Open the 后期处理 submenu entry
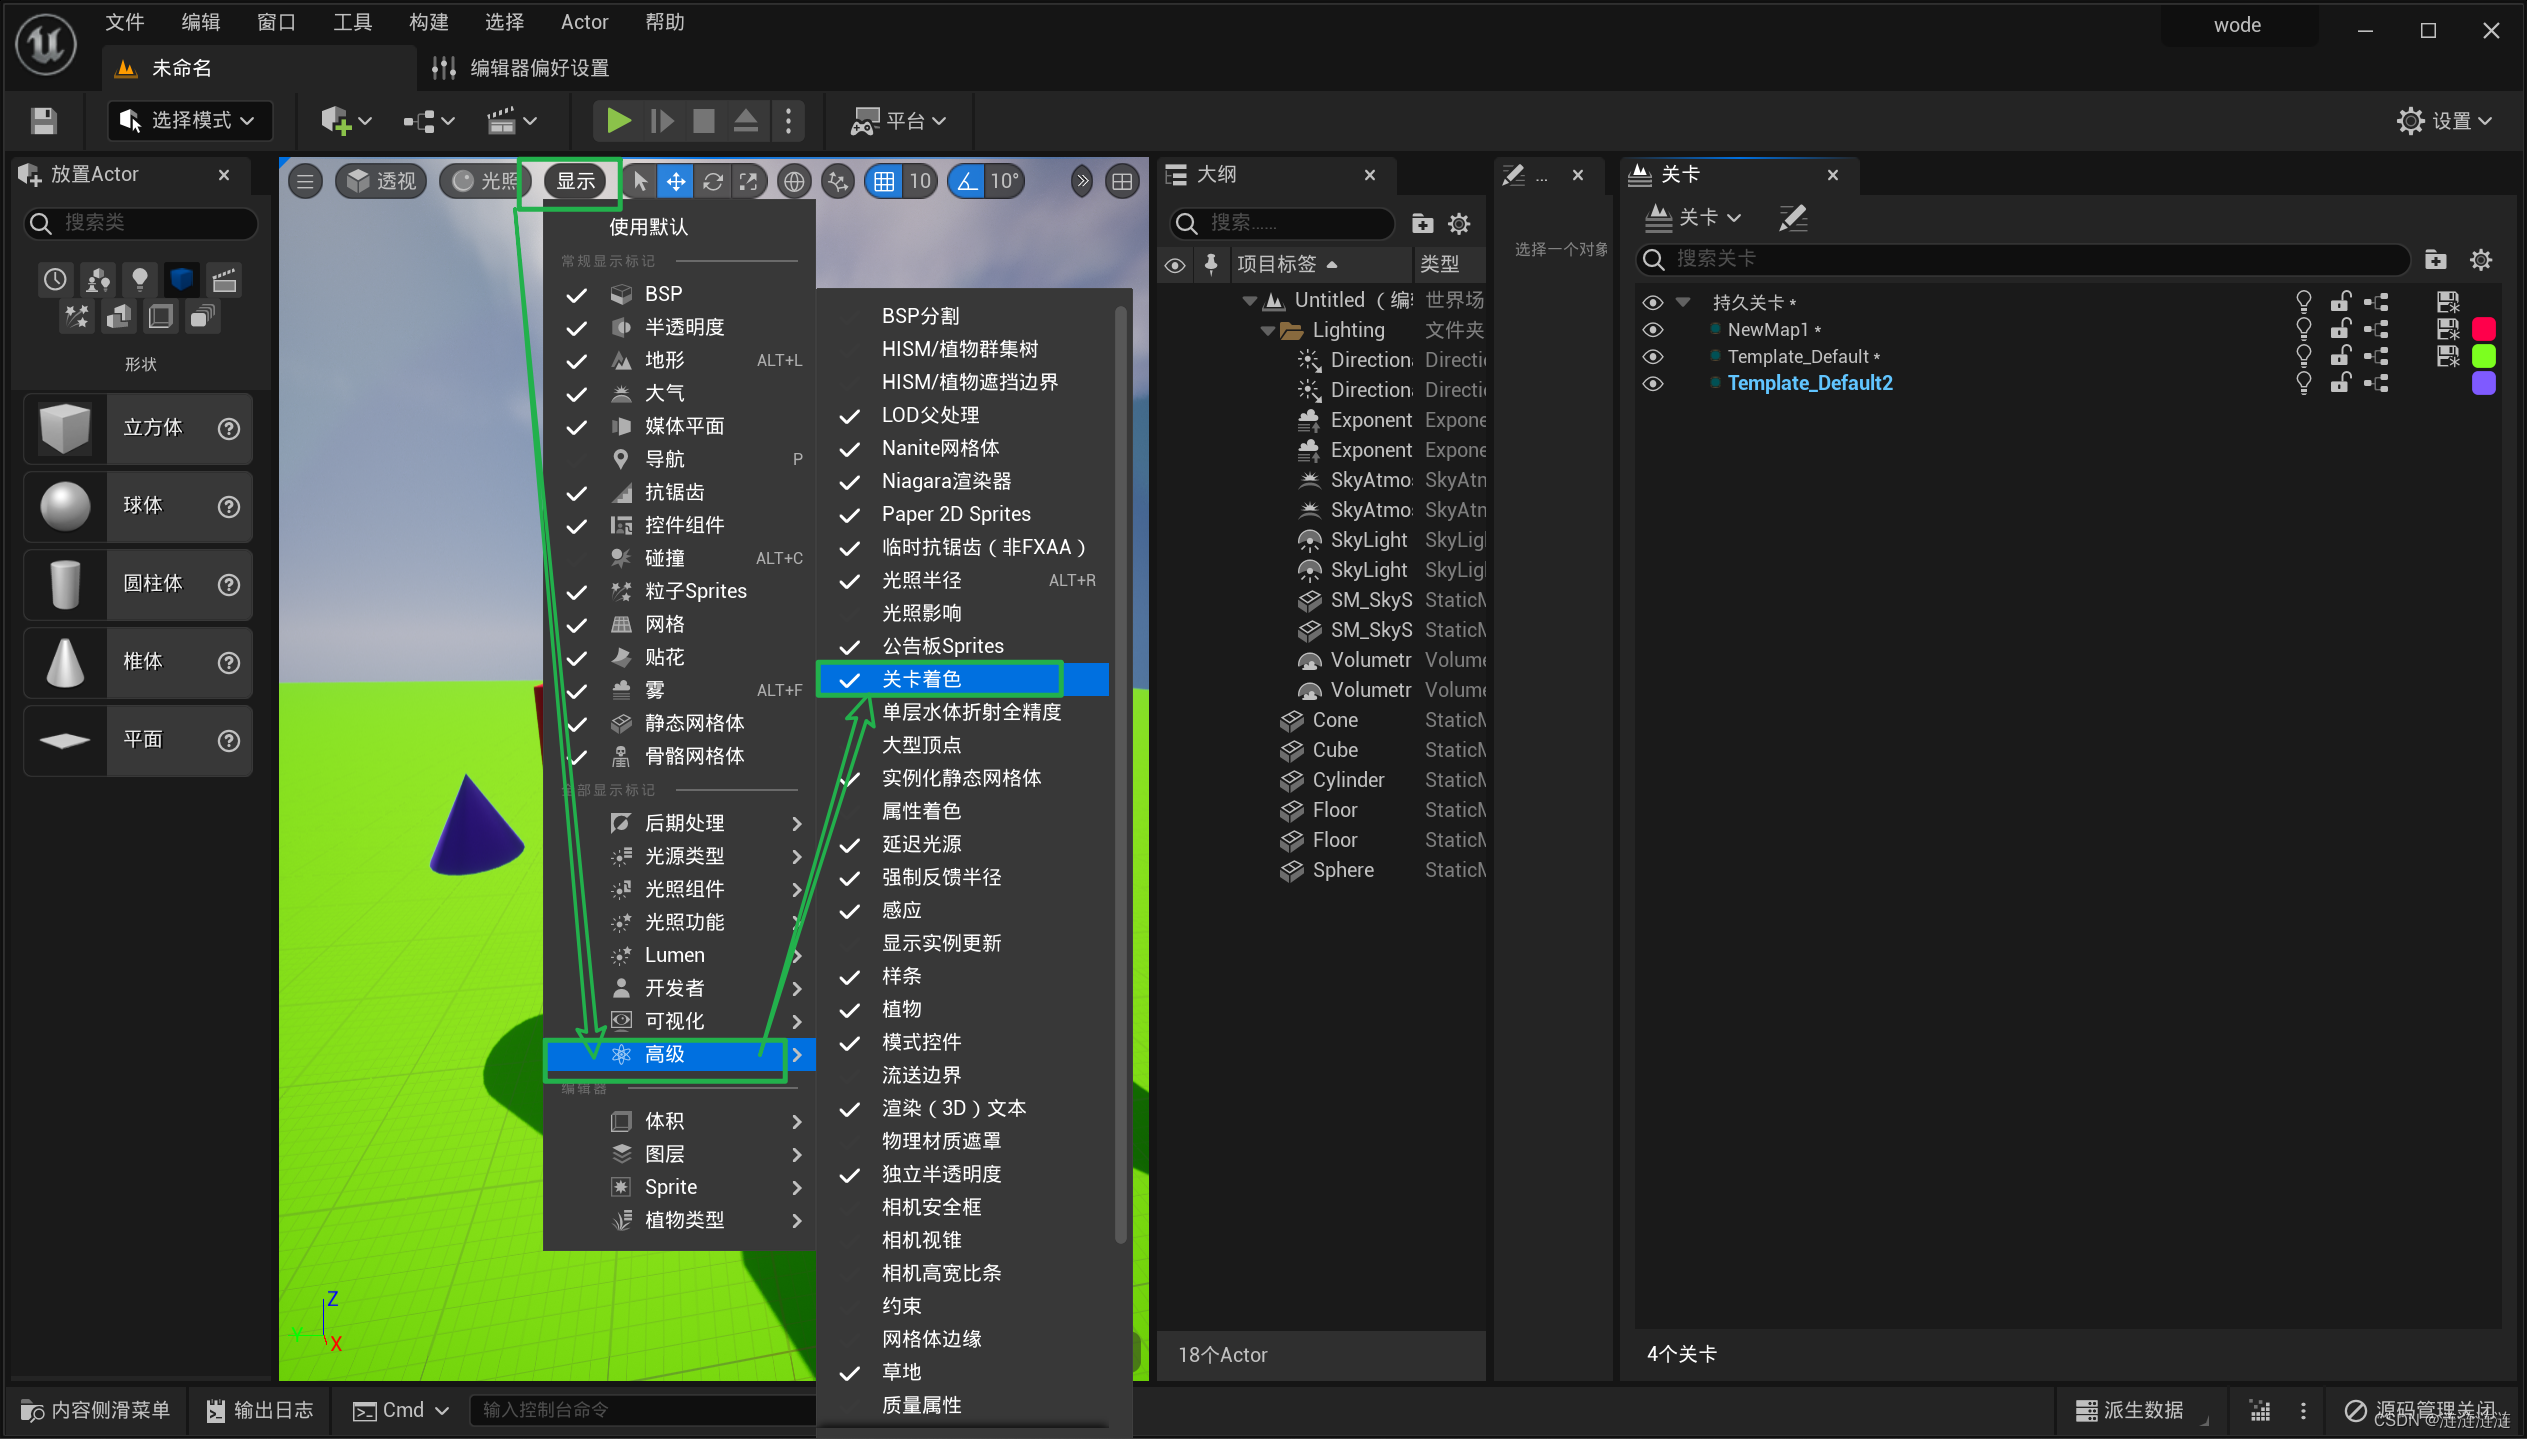 (x=685, y=823)
